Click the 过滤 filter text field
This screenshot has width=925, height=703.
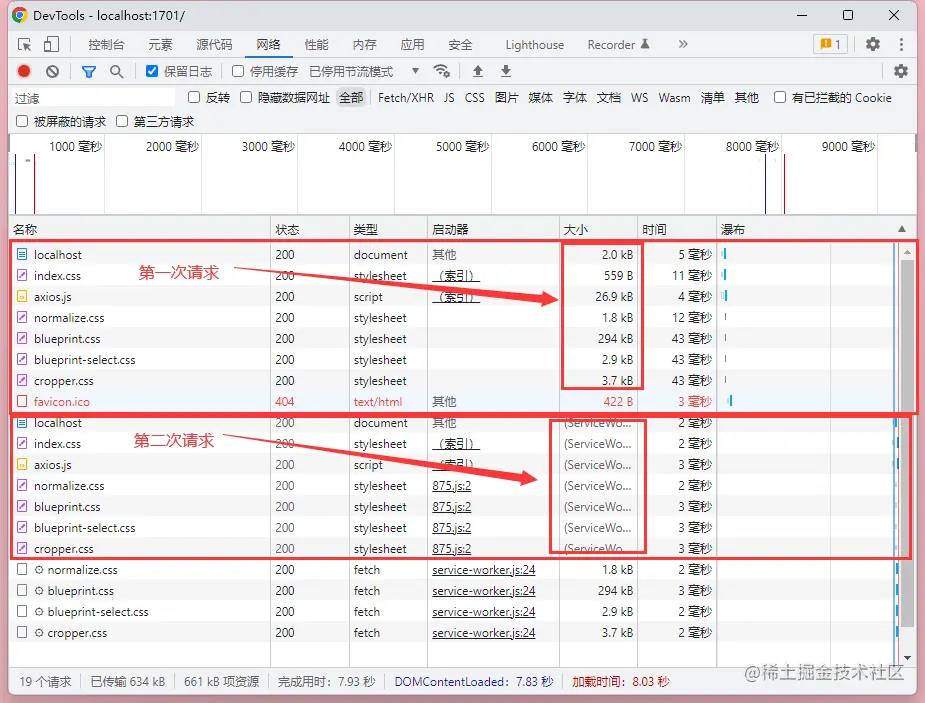(92, 97)
